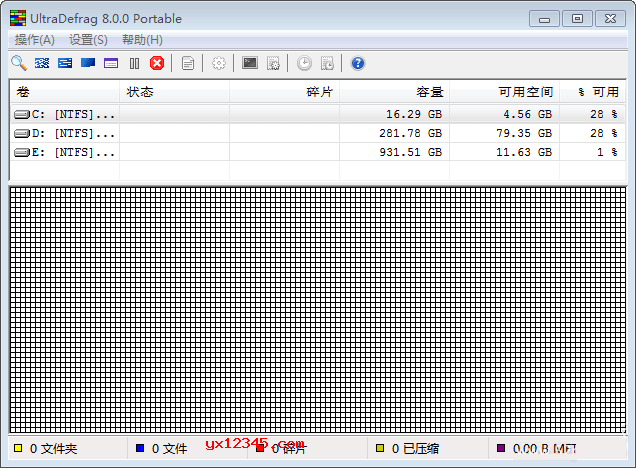Click the Defragment toolbar icon
The width and height of the screenshot is (636, 468).
point(42,63)
